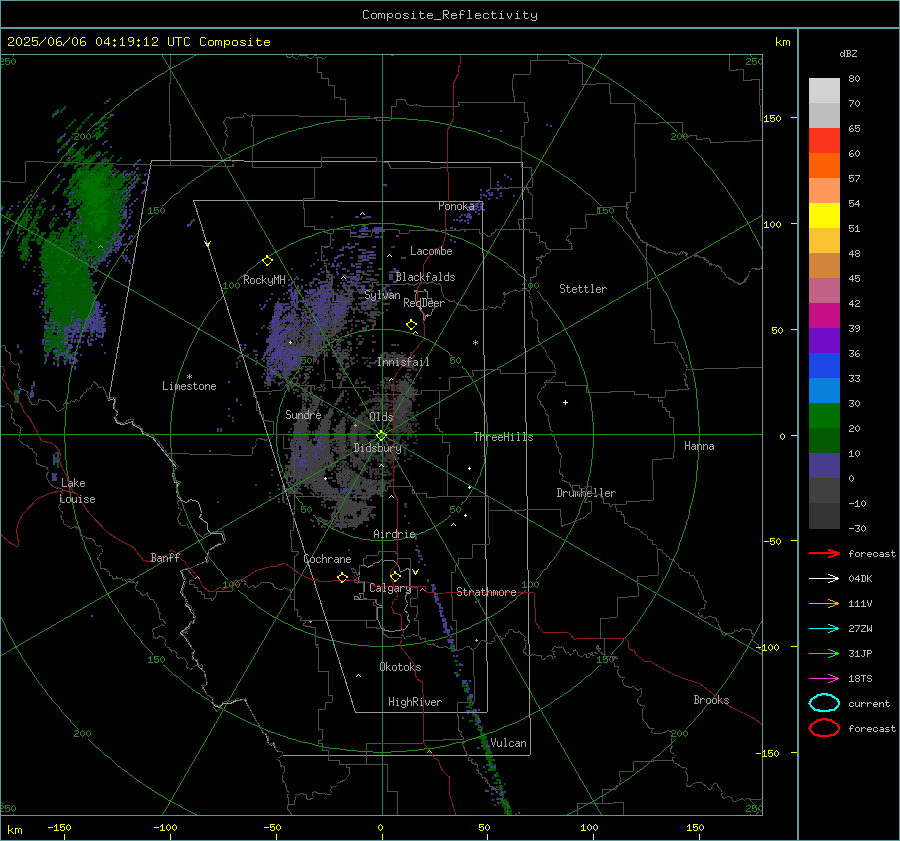Click the Hanna map label

pos(699,446)
